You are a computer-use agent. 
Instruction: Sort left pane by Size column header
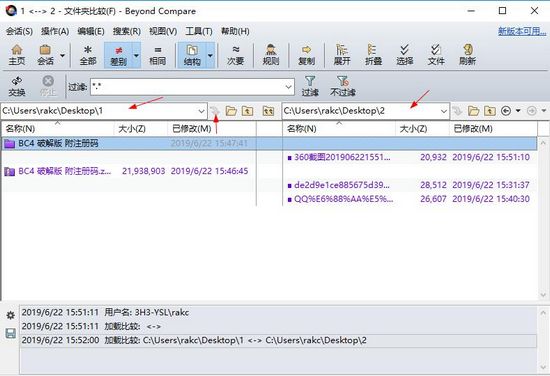pyautogui.click(x=141, y=129)
